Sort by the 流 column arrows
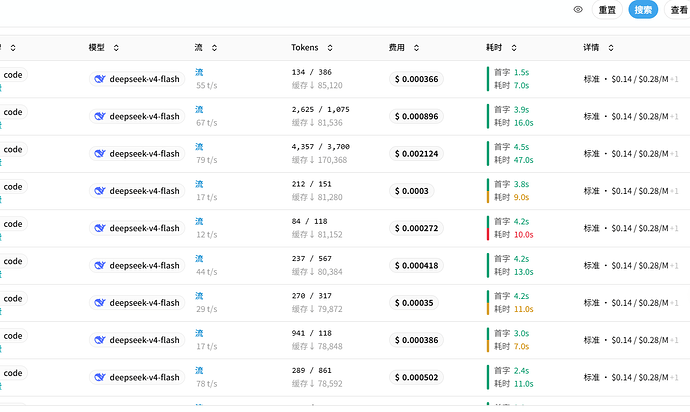Screen dimensions: 690x412 click(214, 48)
